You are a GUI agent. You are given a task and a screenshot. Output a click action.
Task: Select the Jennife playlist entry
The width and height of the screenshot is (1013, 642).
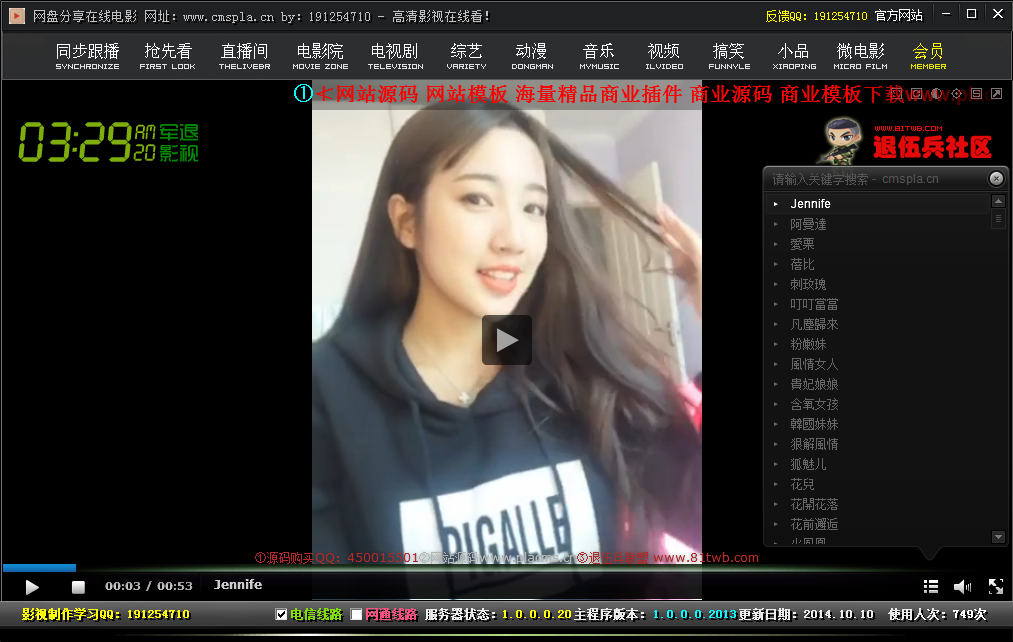pos(879,203)
